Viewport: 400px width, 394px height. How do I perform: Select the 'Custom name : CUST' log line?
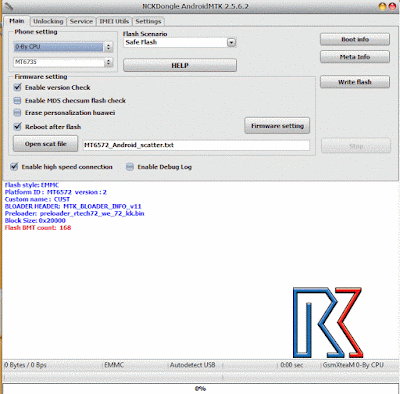click(37, 199)
